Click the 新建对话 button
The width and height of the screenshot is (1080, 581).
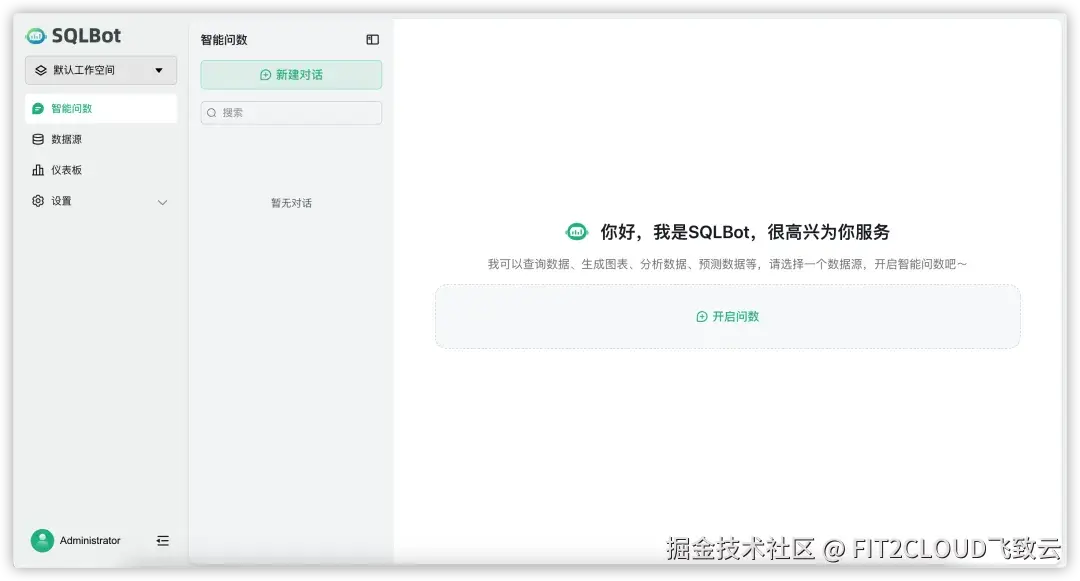point(291,75)
